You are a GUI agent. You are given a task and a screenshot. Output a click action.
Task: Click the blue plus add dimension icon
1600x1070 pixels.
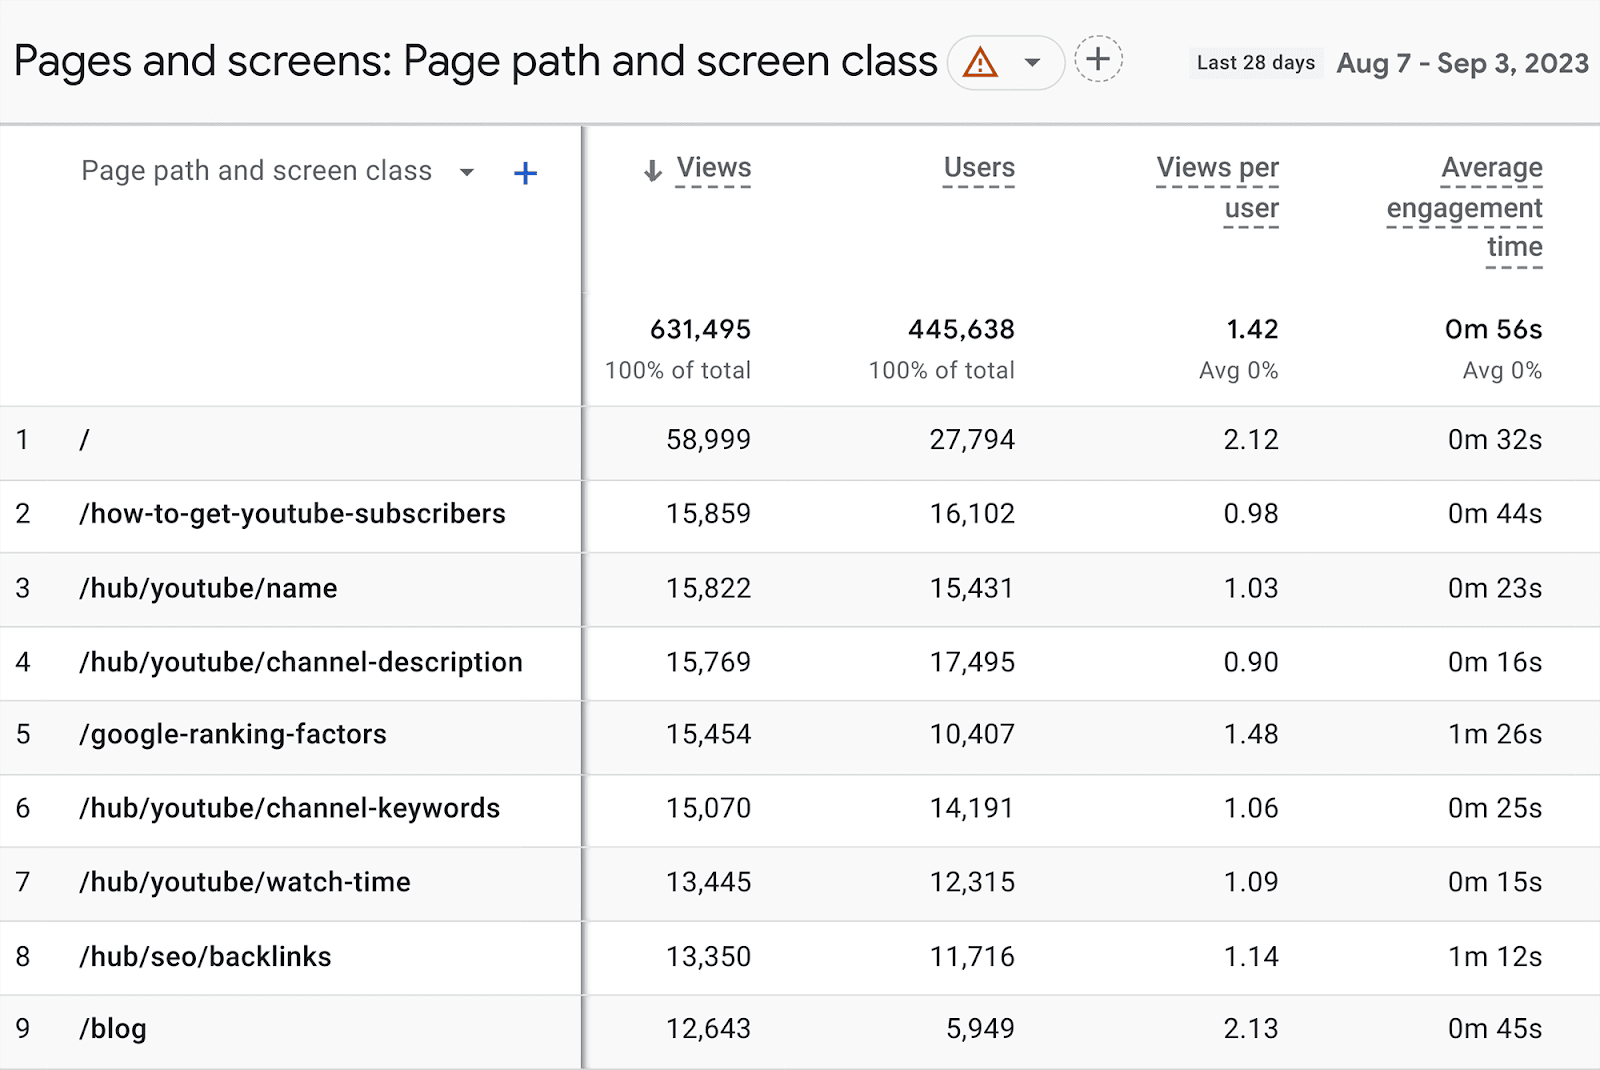pos(525,174)
